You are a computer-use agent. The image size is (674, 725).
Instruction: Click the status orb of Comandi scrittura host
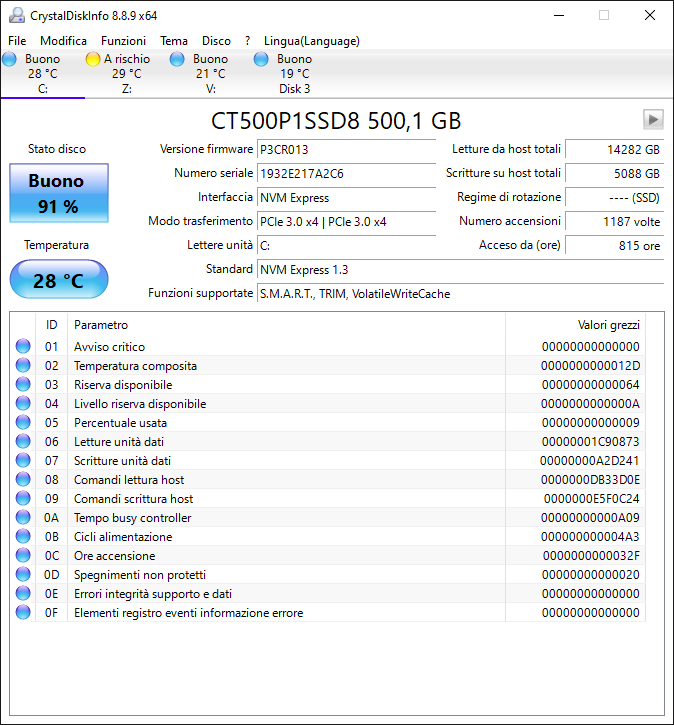click(x=23, y=498)
